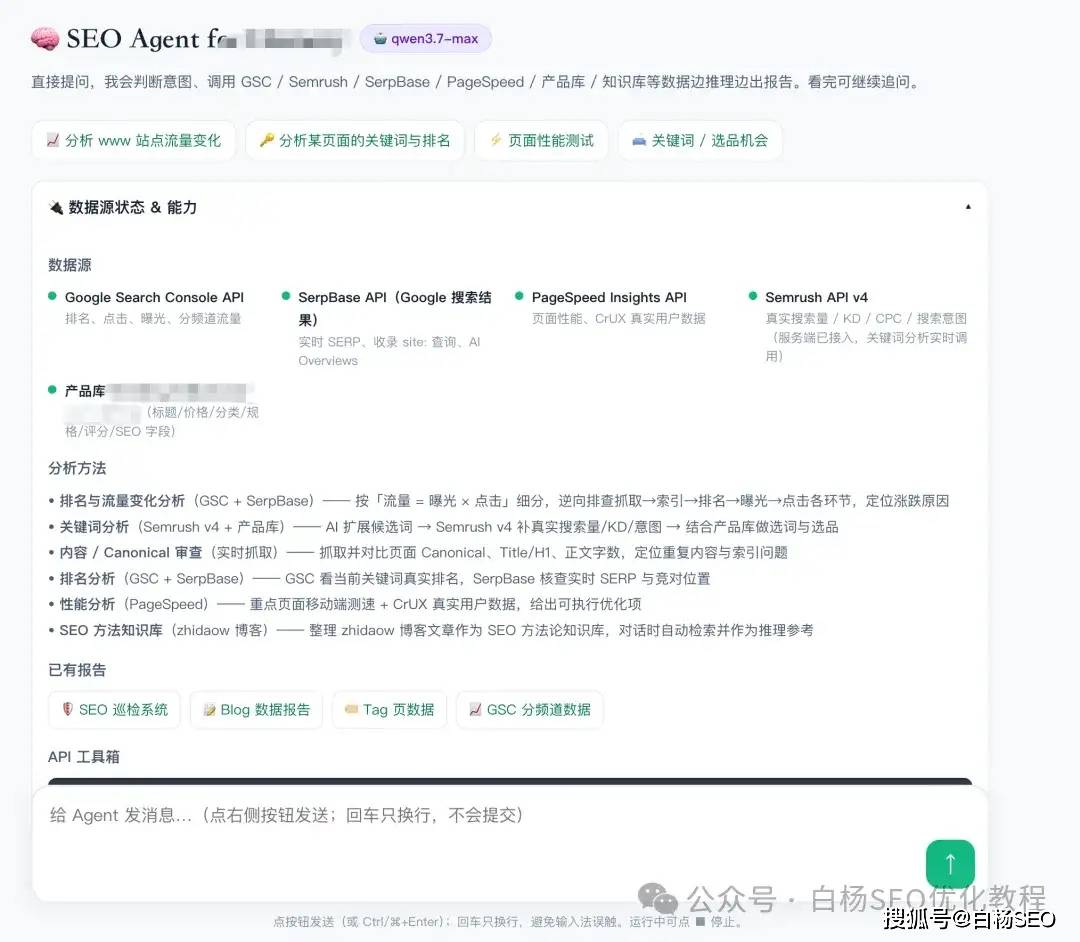Viewport: 1080px width, 942px height.
Task: Click the SerpBase API（Google 搜索结果）label
Action: pos(395,308)
